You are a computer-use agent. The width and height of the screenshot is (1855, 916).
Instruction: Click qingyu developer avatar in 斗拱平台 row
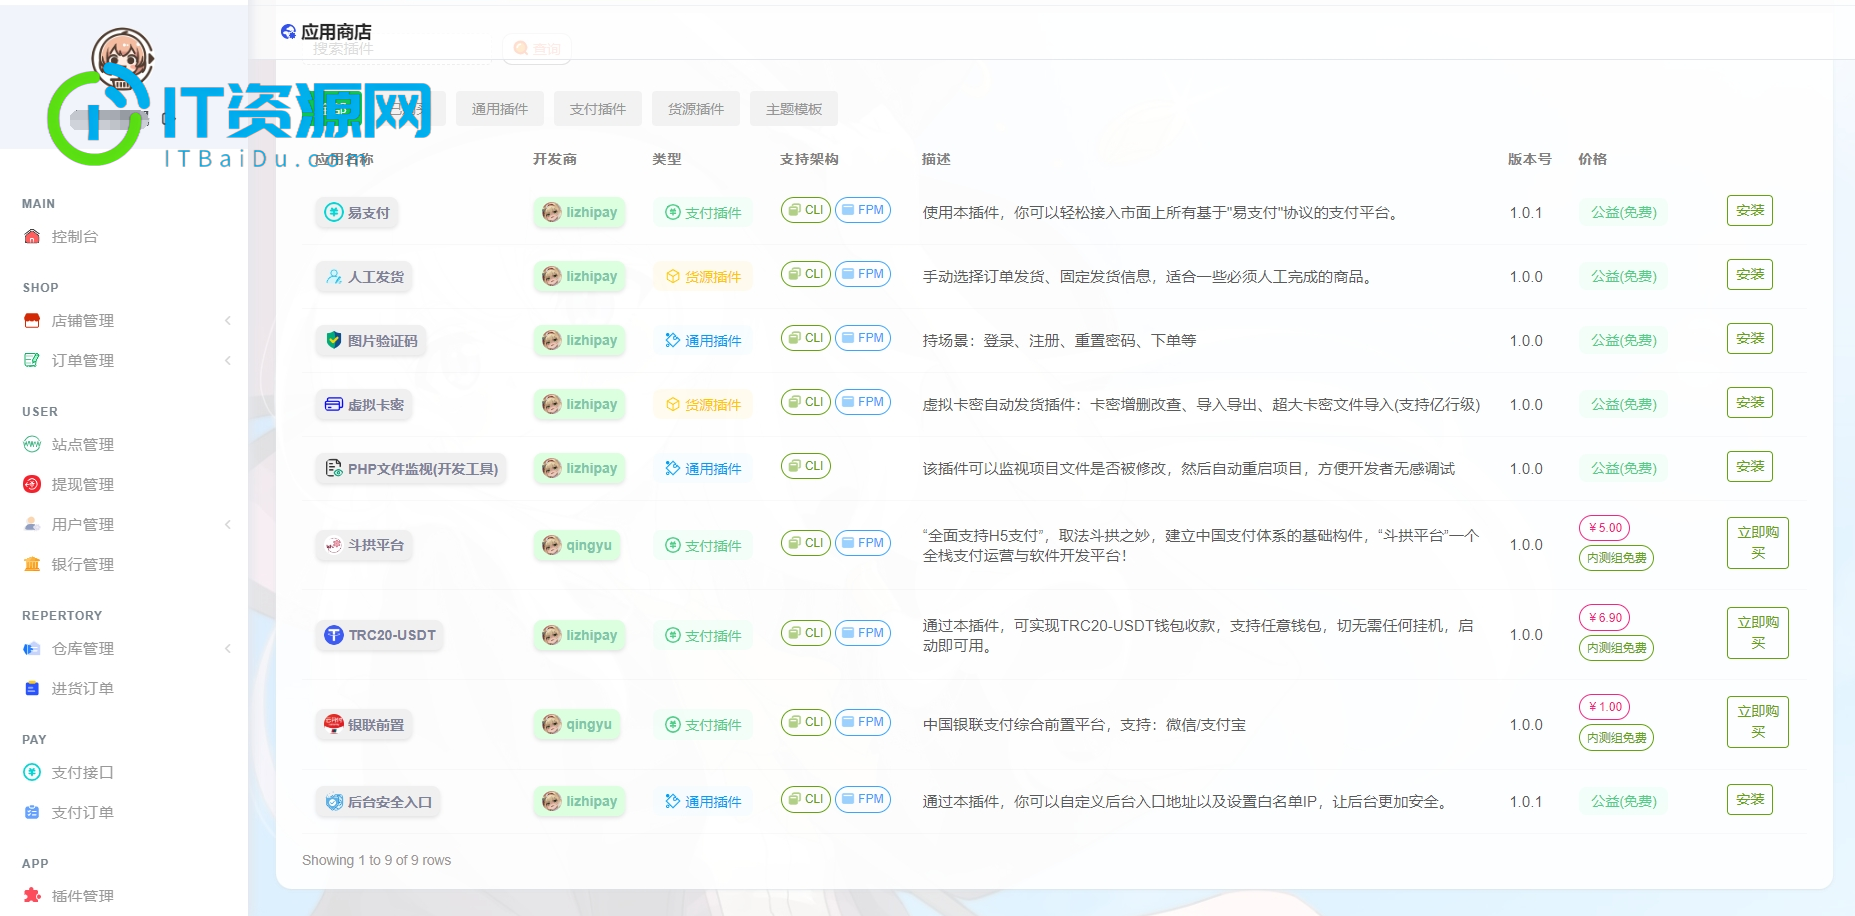tap(551, 545)
